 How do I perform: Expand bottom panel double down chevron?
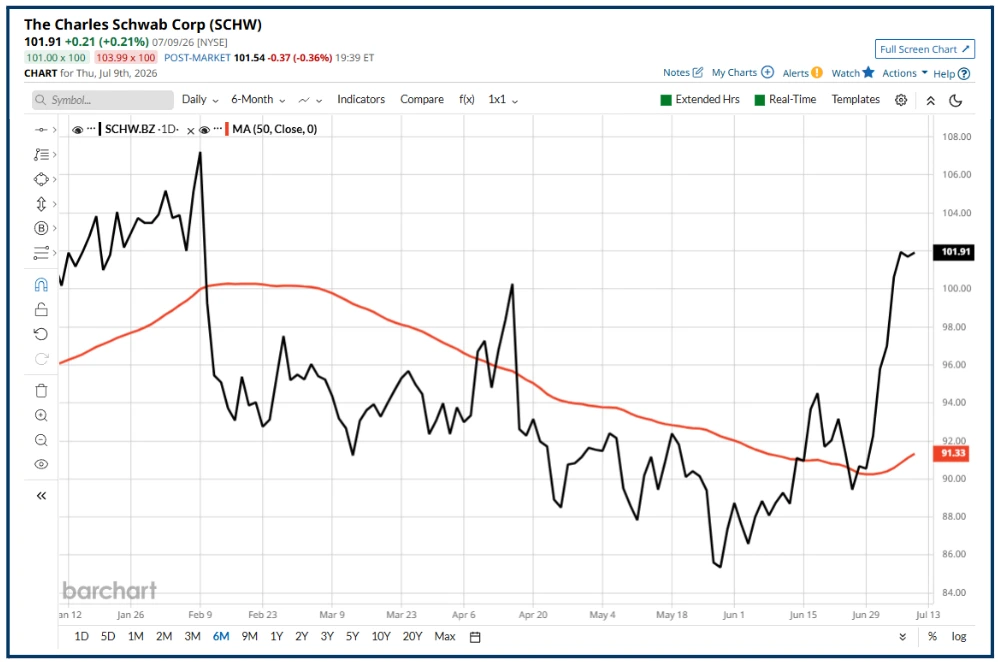click(x=903, y=637)
